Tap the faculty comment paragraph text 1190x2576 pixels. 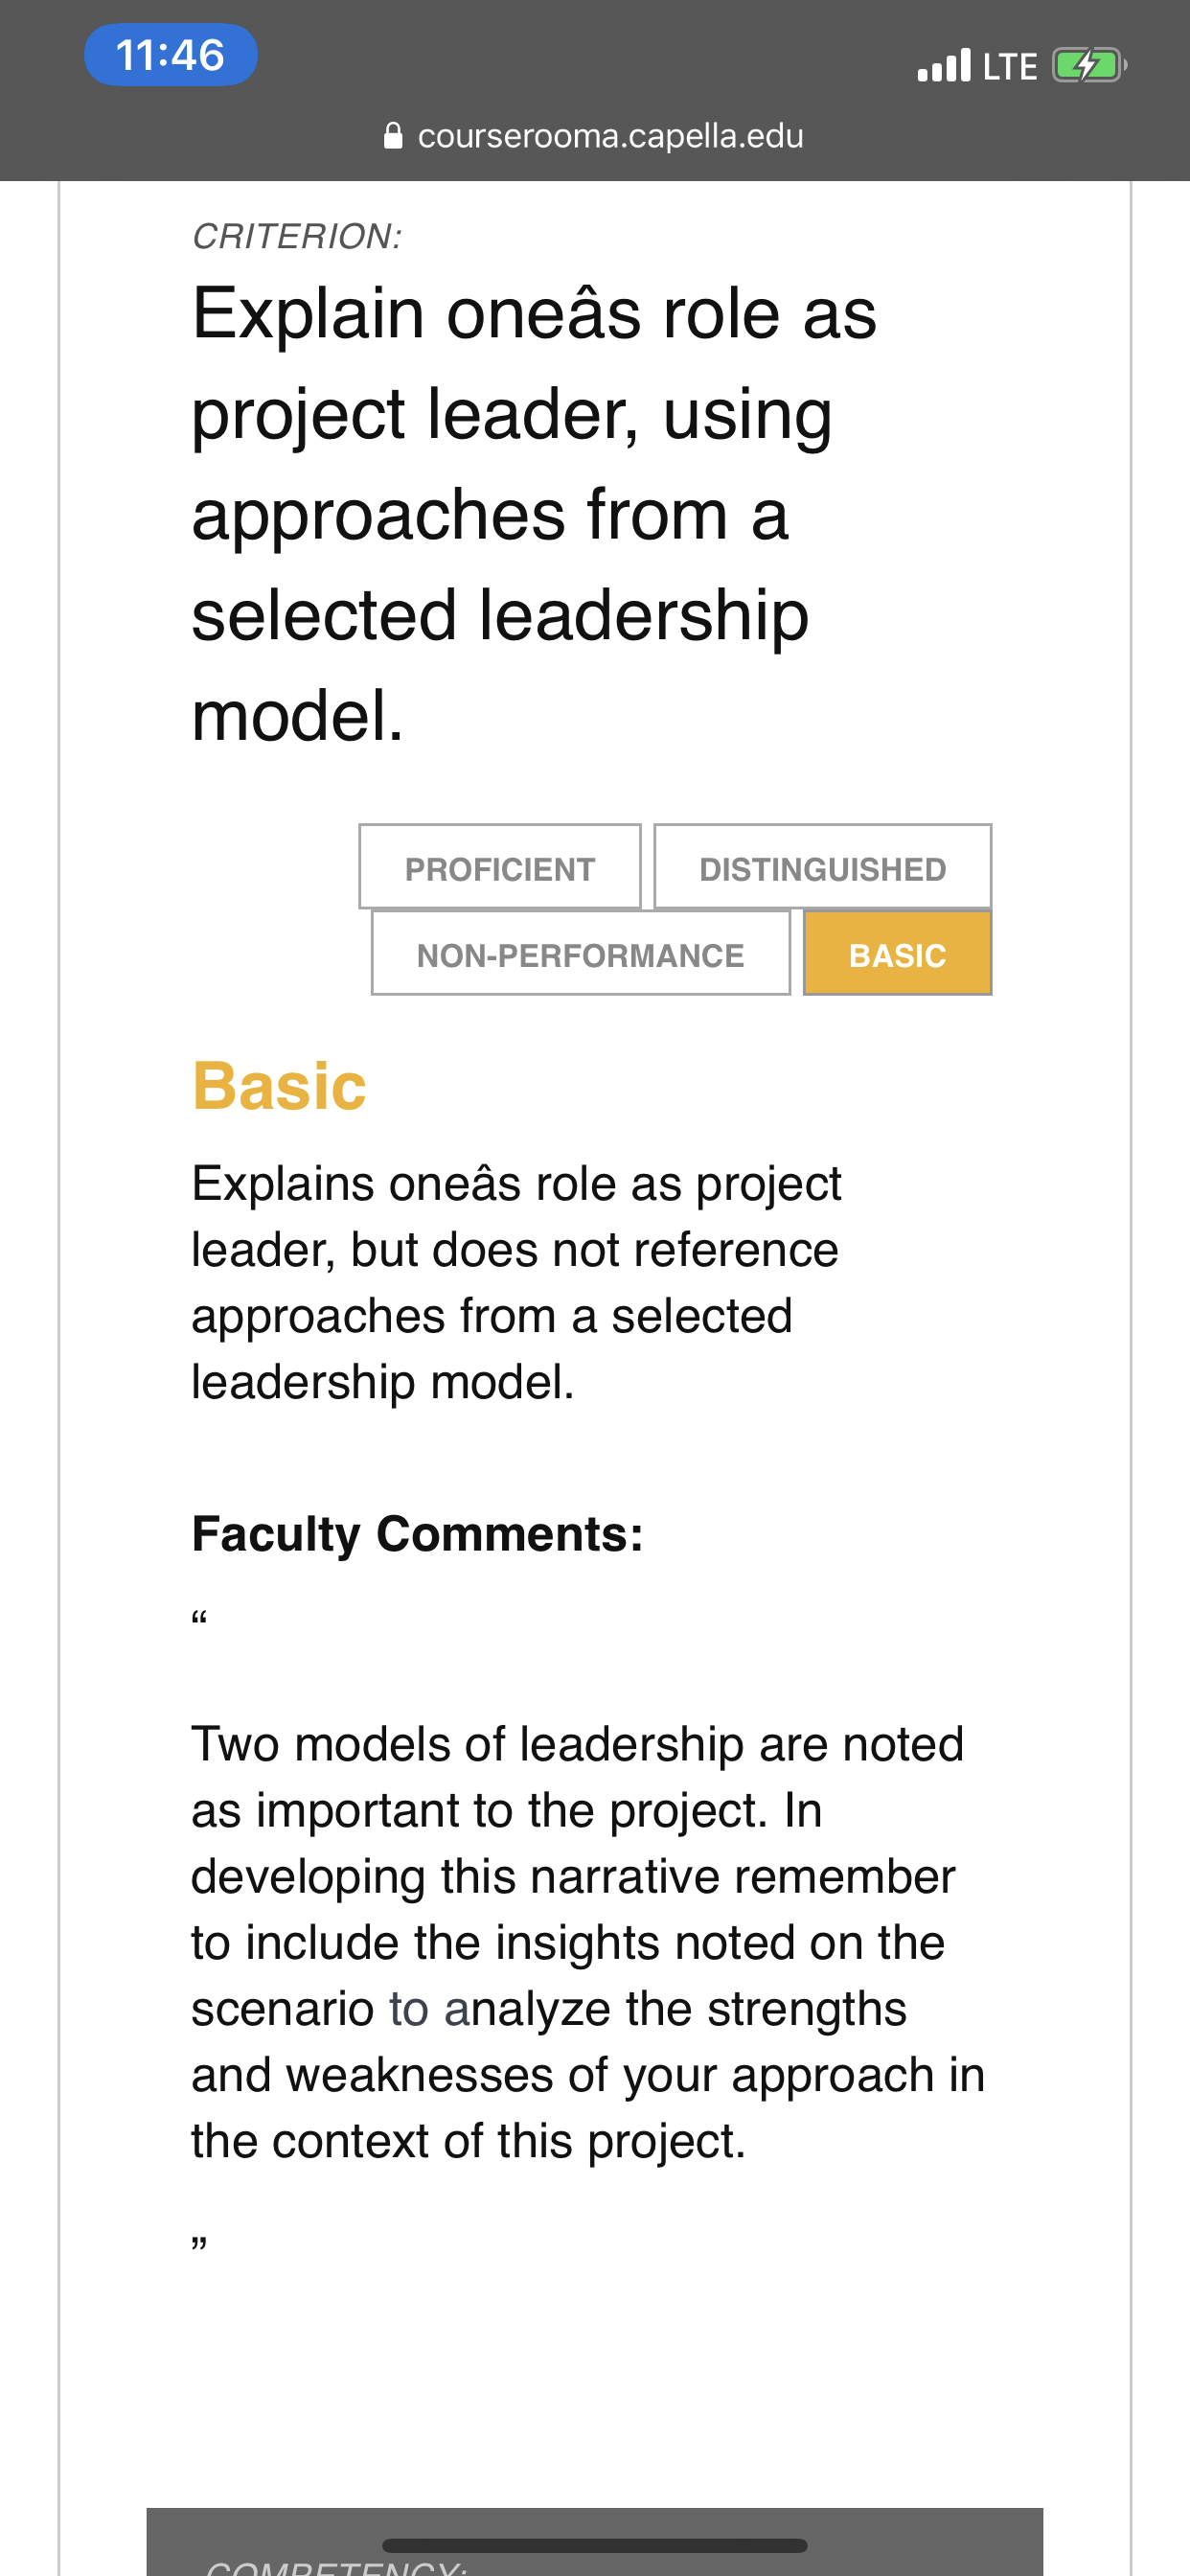(x=588, y=1941)
